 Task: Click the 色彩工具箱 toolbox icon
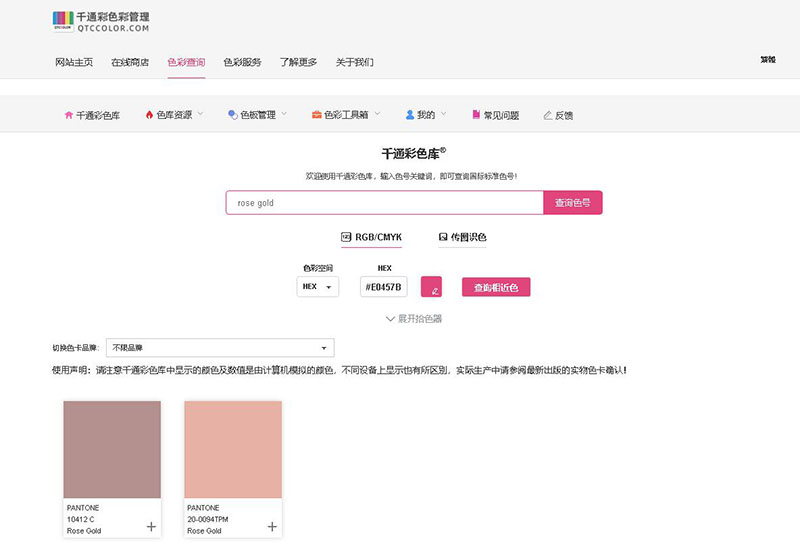[x=316, y=115]
